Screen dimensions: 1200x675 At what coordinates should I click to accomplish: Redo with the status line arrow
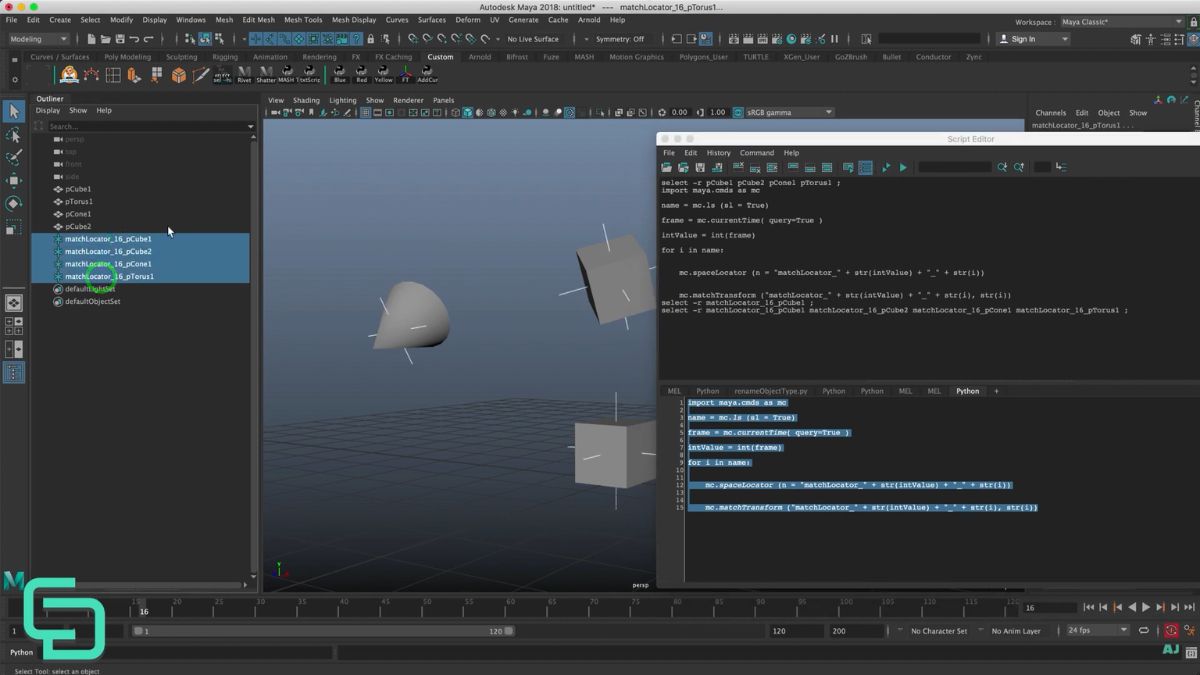pos(148,39)
